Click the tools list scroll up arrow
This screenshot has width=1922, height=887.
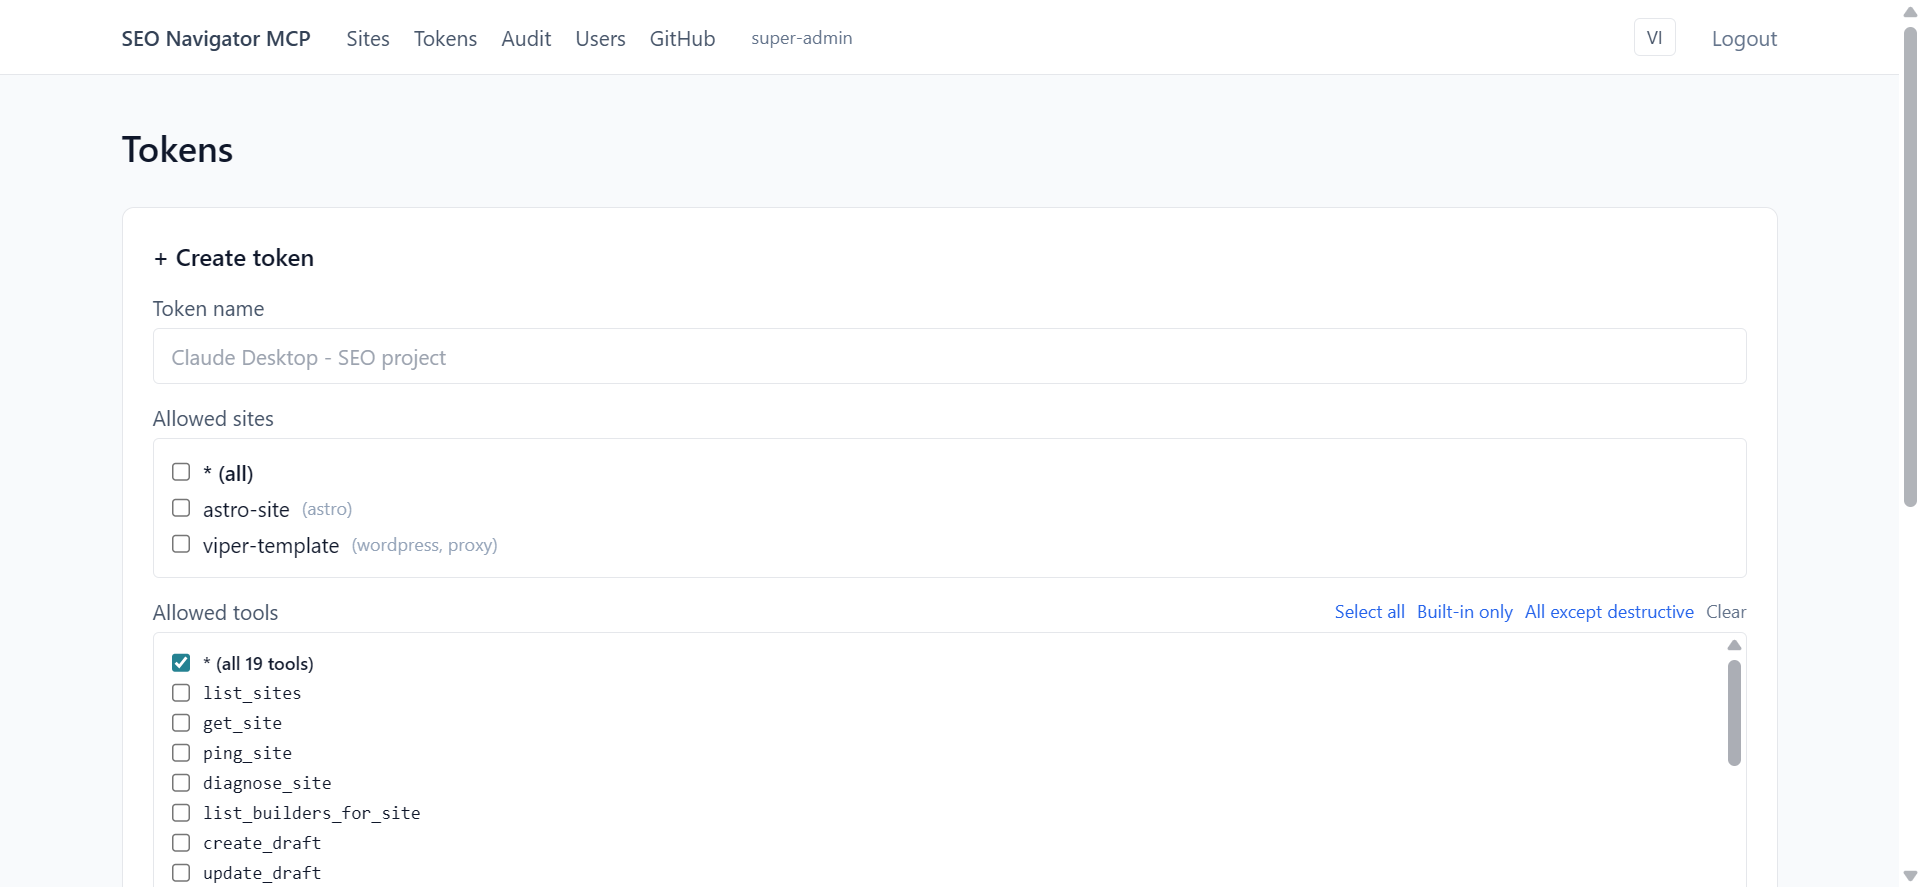(x=1734, y=646)
